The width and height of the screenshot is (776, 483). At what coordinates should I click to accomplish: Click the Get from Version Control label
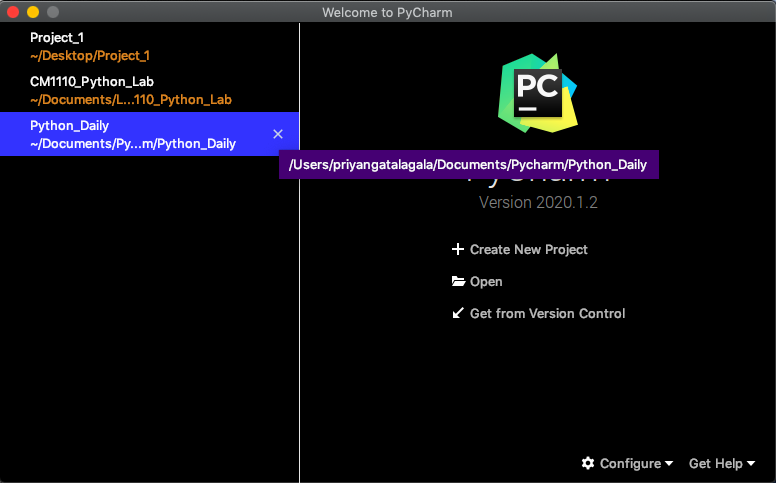point(547,313)
